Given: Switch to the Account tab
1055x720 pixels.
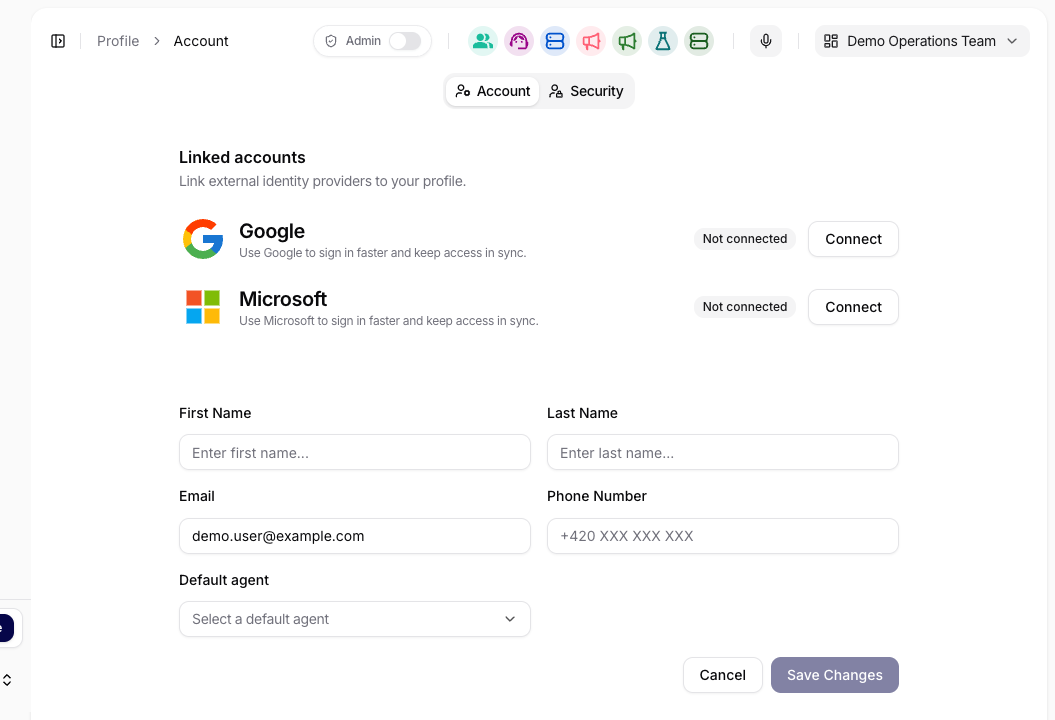Looking at the screenshot, I should pos(493,91).
